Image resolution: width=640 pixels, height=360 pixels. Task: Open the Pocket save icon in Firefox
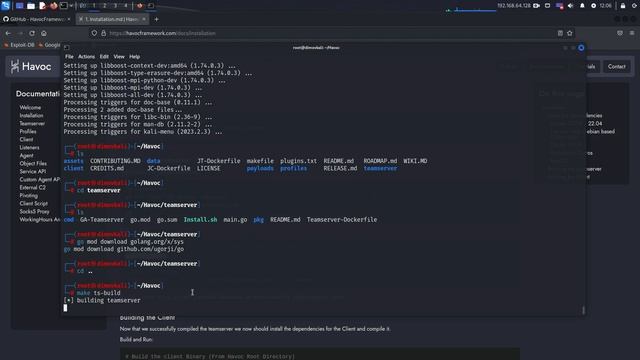pyautogui.click(x=620, y=33)
